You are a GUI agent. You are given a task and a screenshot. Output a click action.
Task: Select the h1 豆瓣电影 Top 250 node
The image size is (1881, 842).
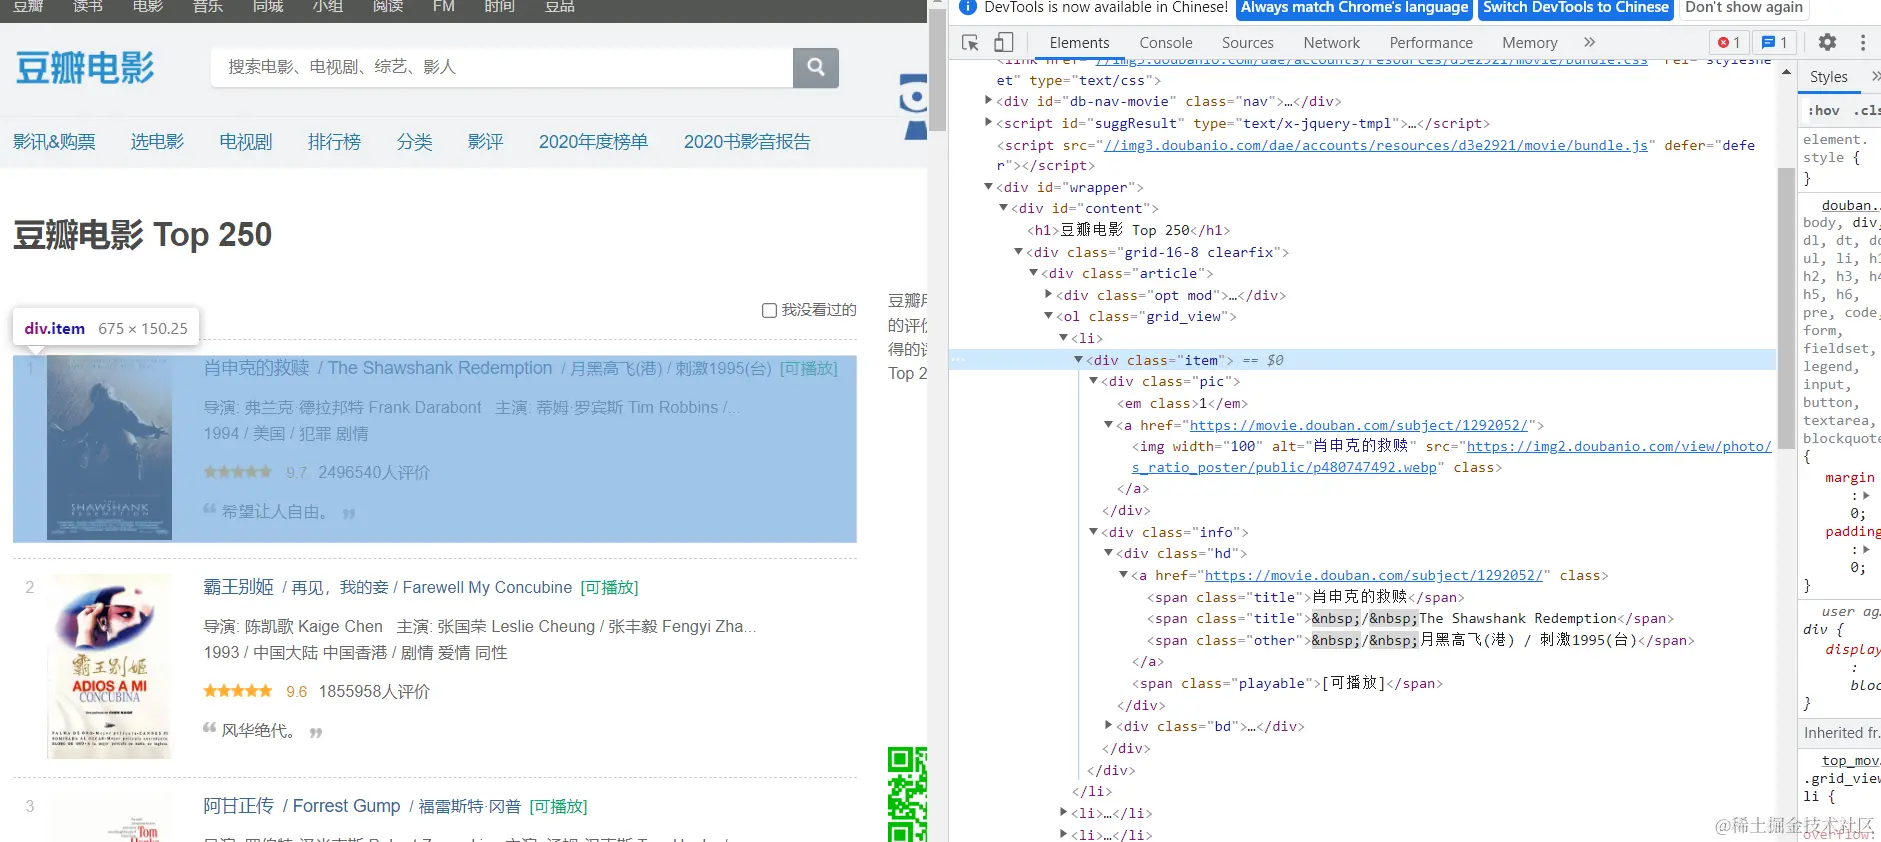pyautogui.click(x=1129, y=230)
